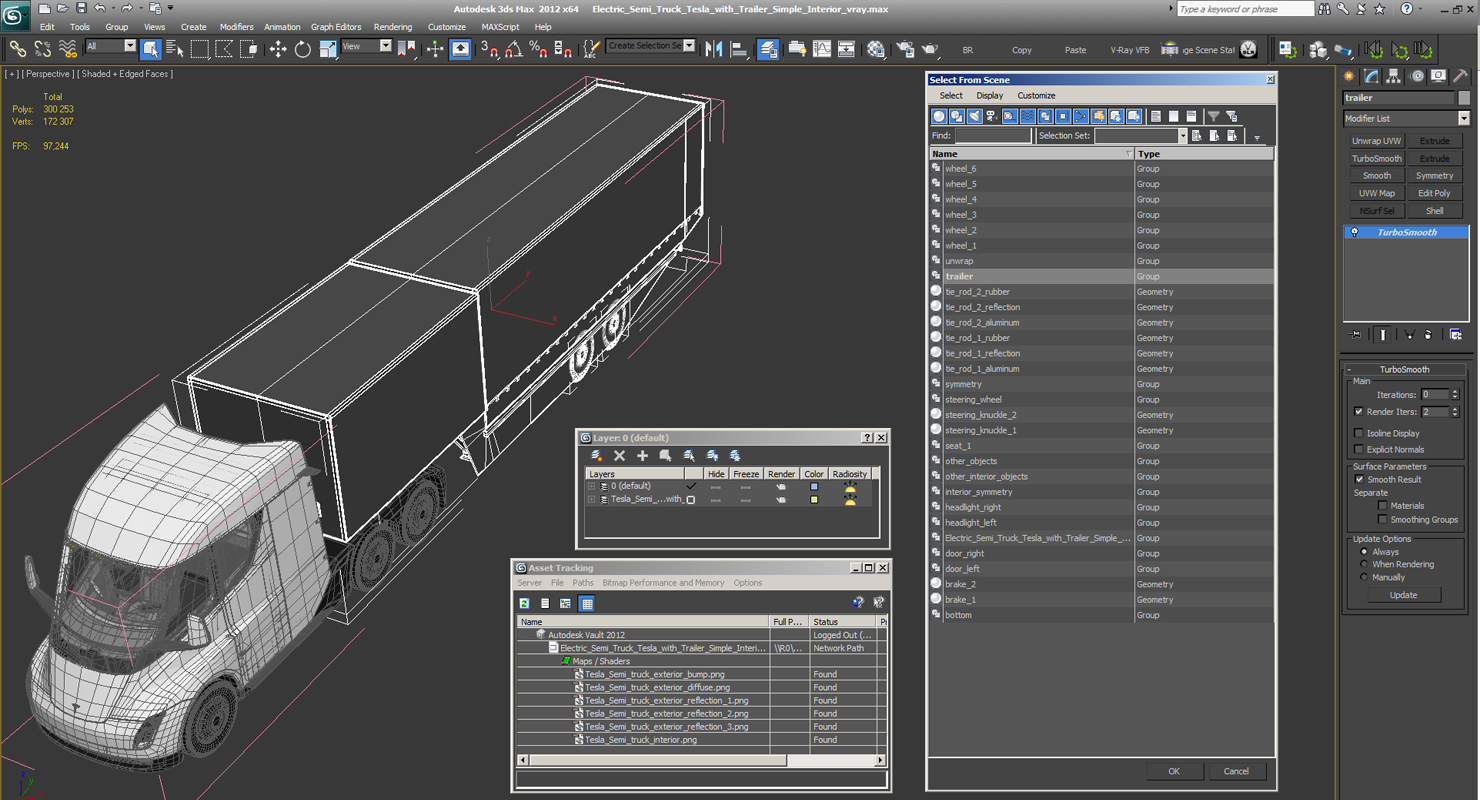This screenshot has height=800, width=1480.
Task: Toggle TurboSmooth modifier lightbulb
Action: point(1354,232)
